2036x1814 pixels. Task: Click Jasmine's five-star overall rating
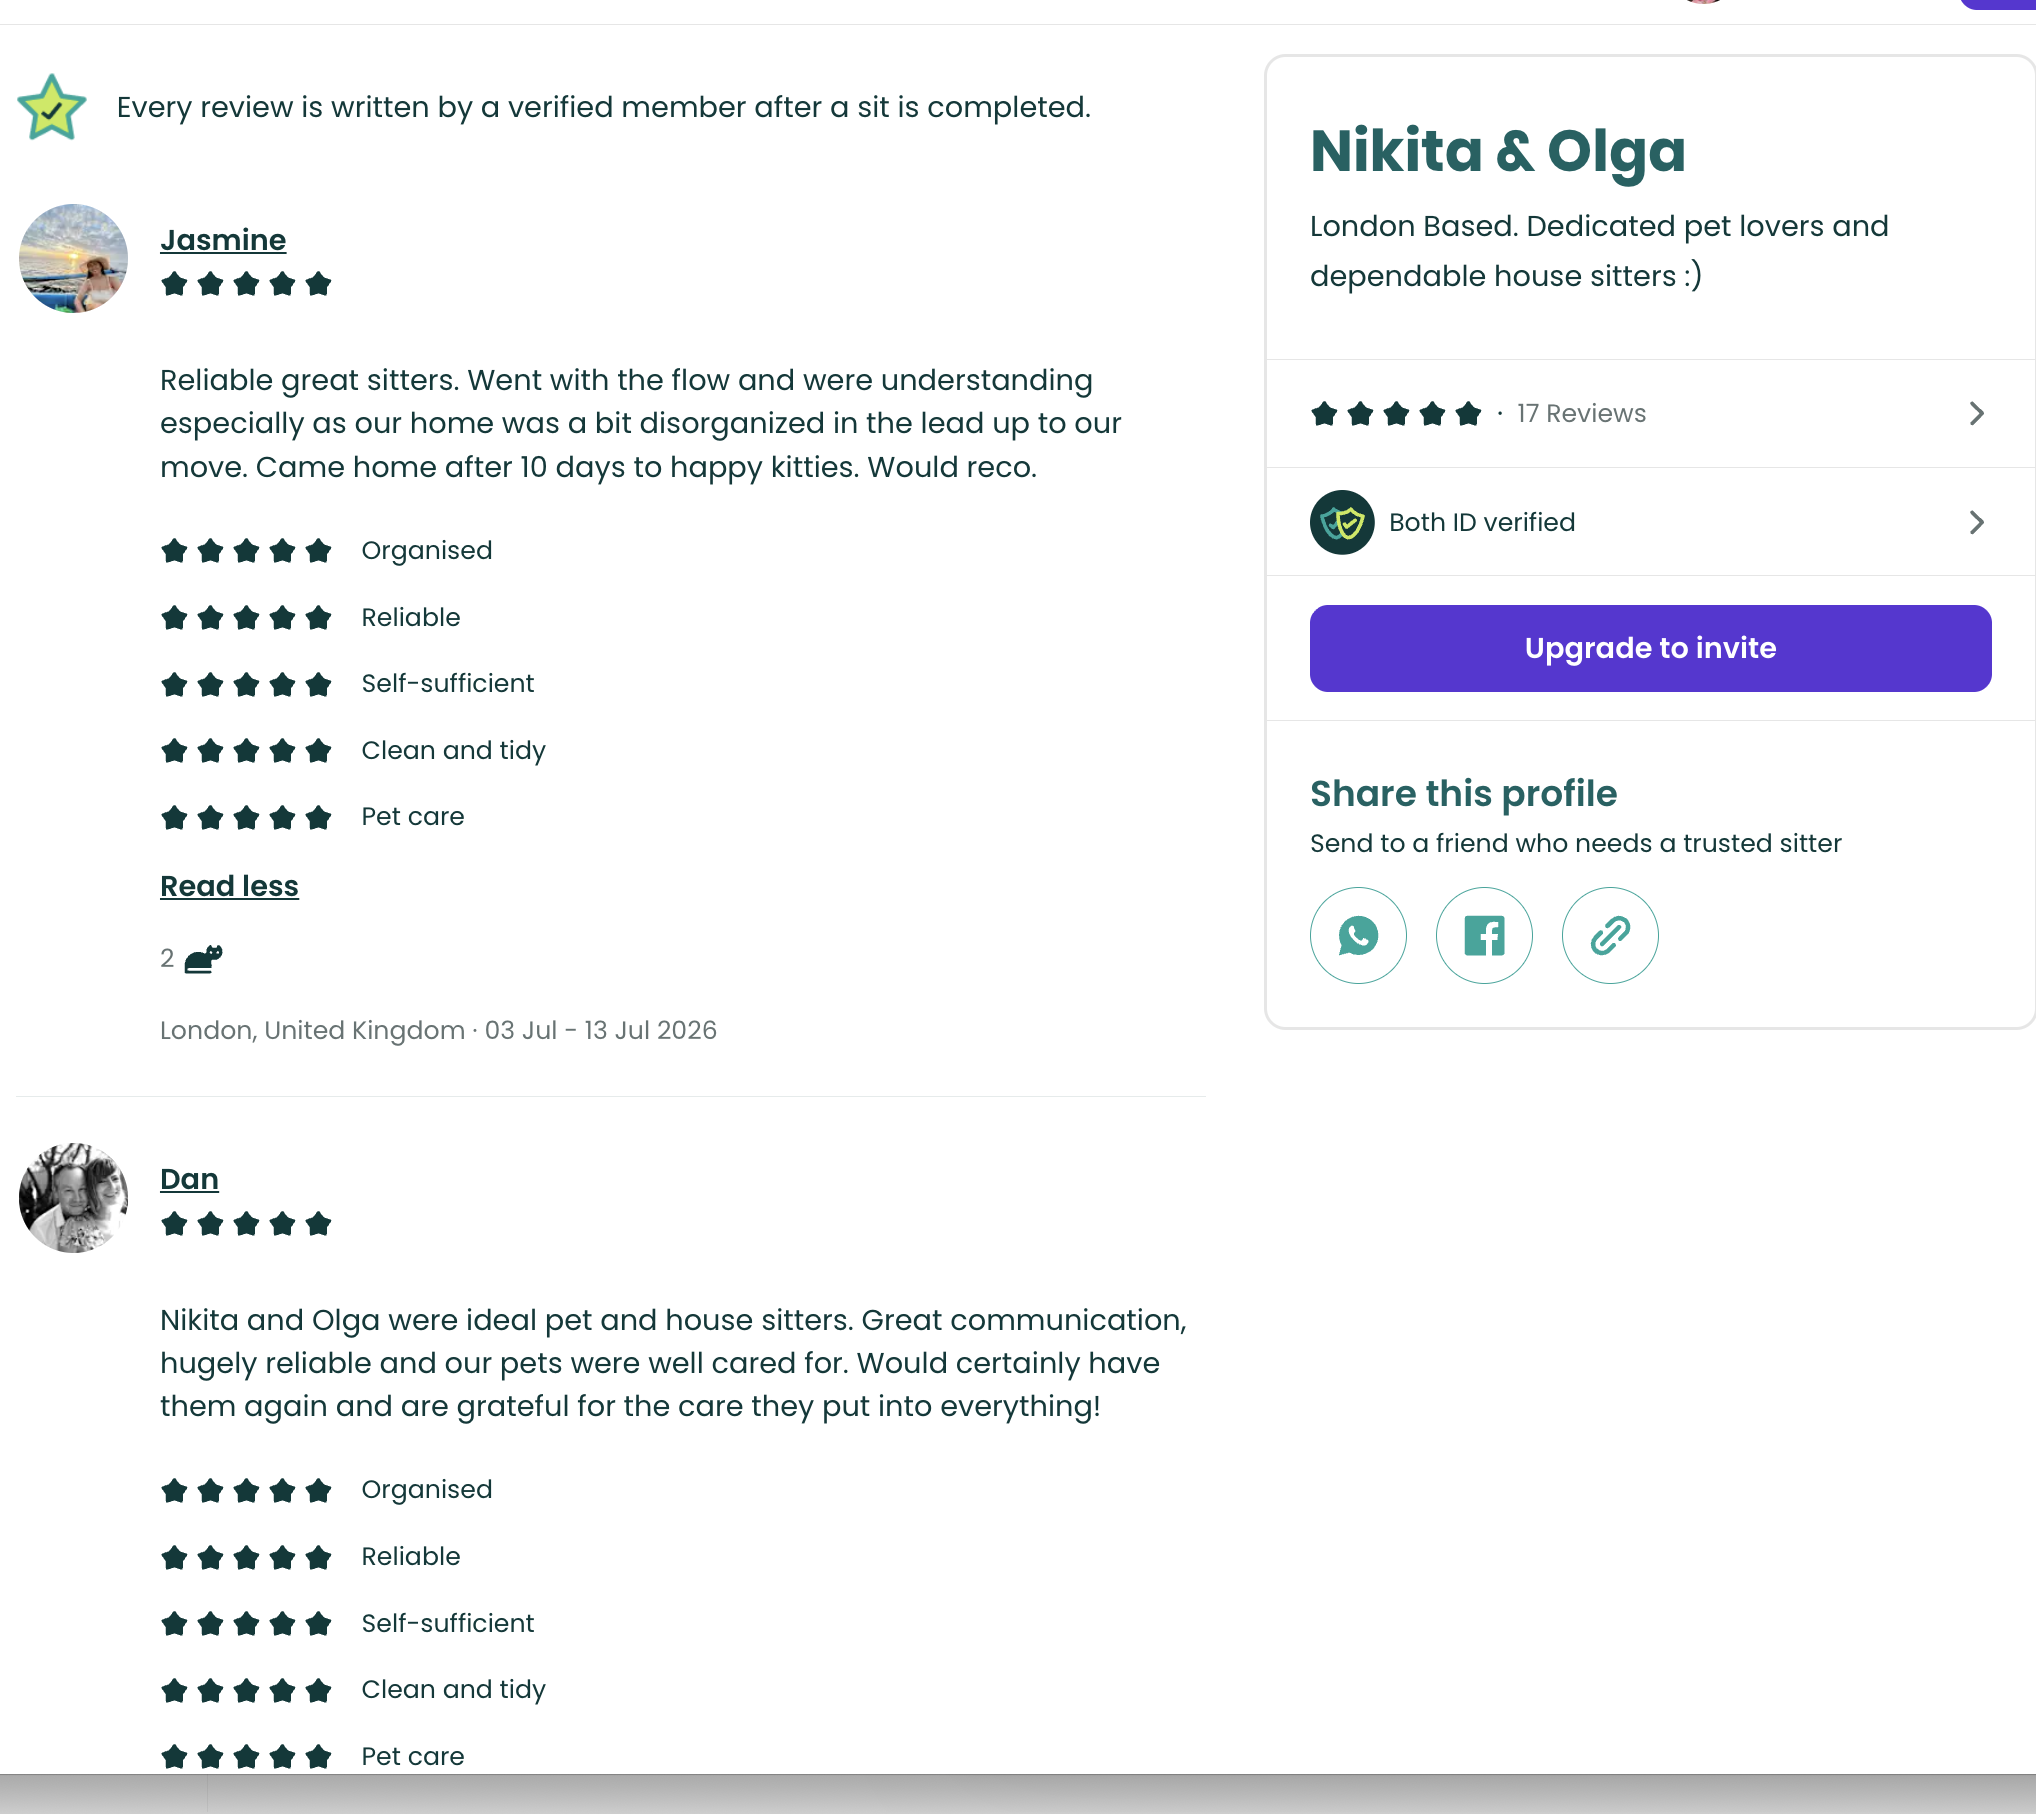[x=246, y=284]
